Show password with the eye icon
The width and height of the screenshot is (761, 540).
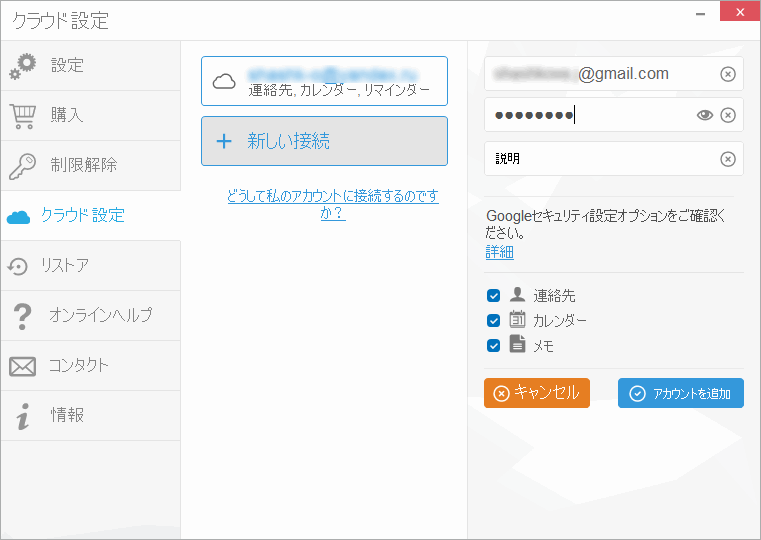[x=705, y=115]
